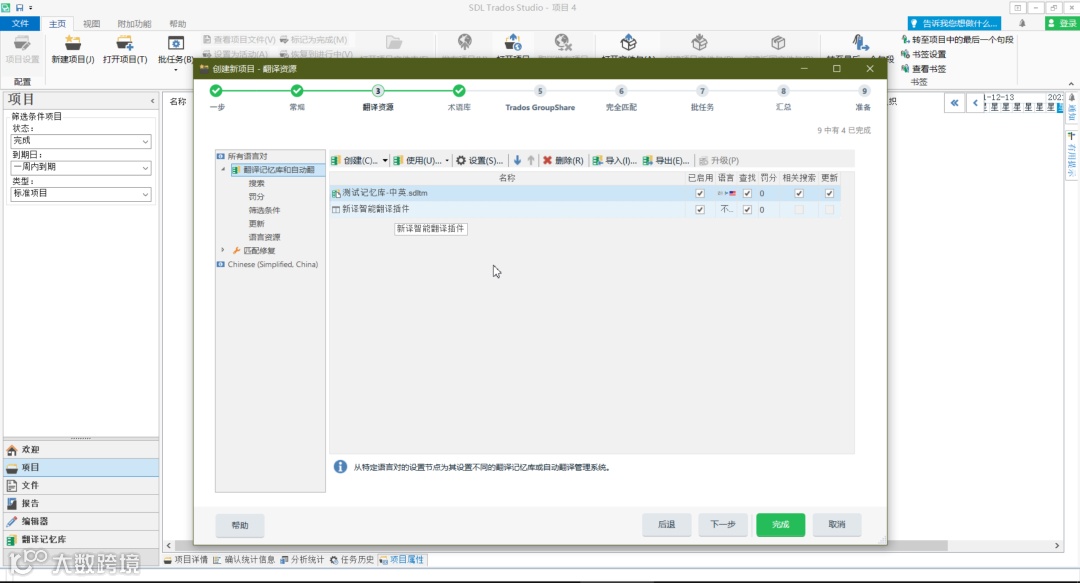Open the Project Details (项目详情) bottom tab
Image resolution: width=1080 pixels, height=583 pixels.
click(186, 560)
